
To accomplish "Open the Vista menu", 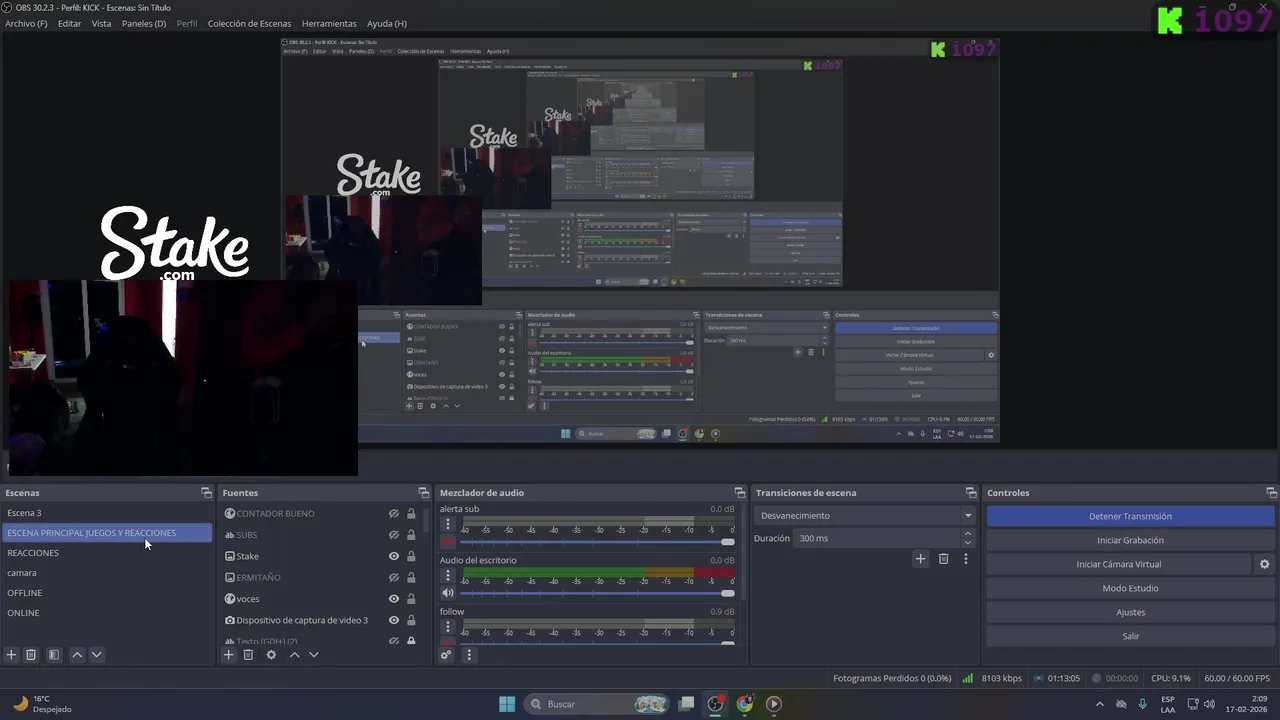I will tap(101, 23).
